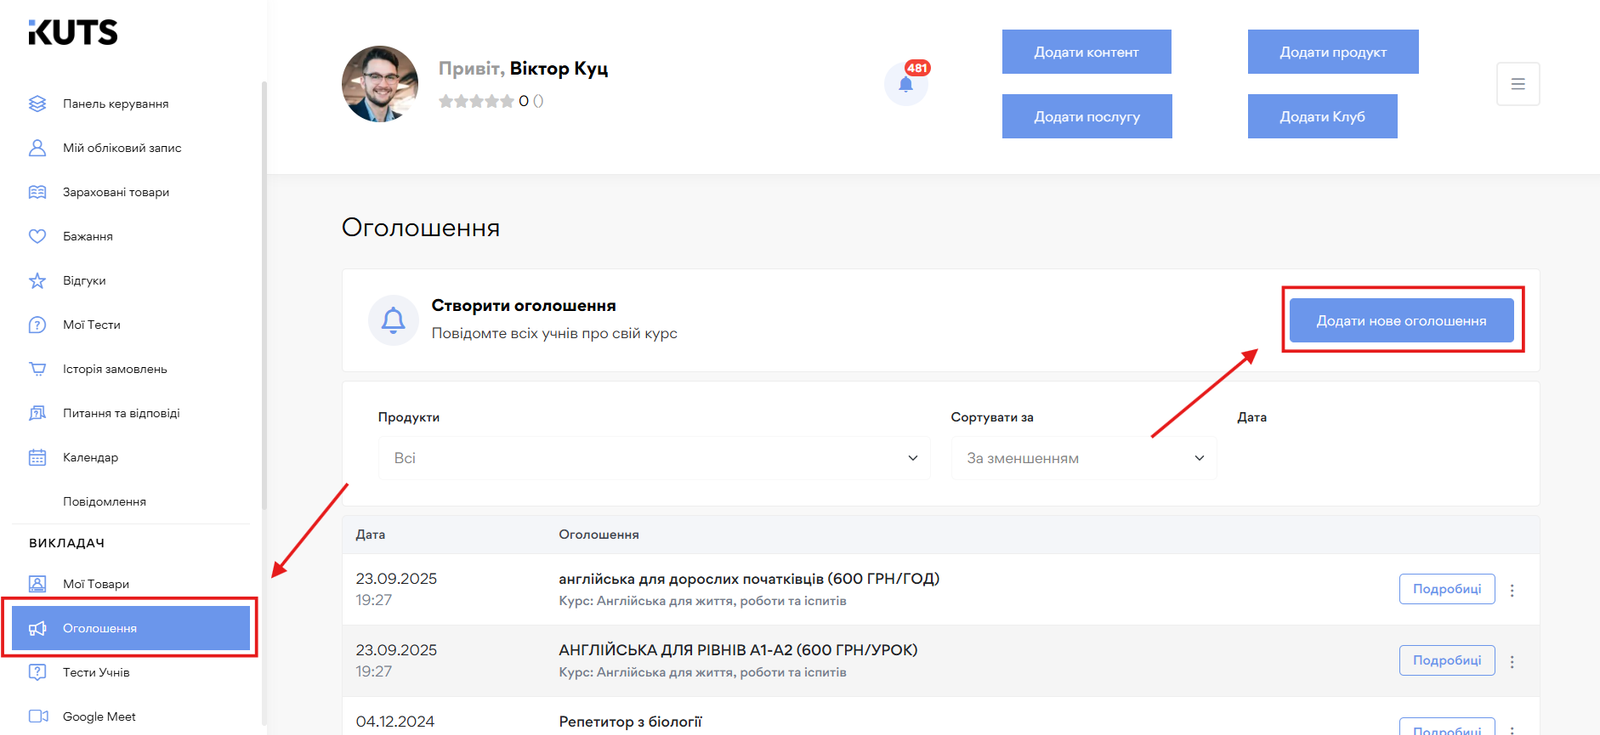Click Подробиці for англійська для дорослих початківців
Image resolution: width=1600 pixels, height=735 pixels.
coord(1447,589)
